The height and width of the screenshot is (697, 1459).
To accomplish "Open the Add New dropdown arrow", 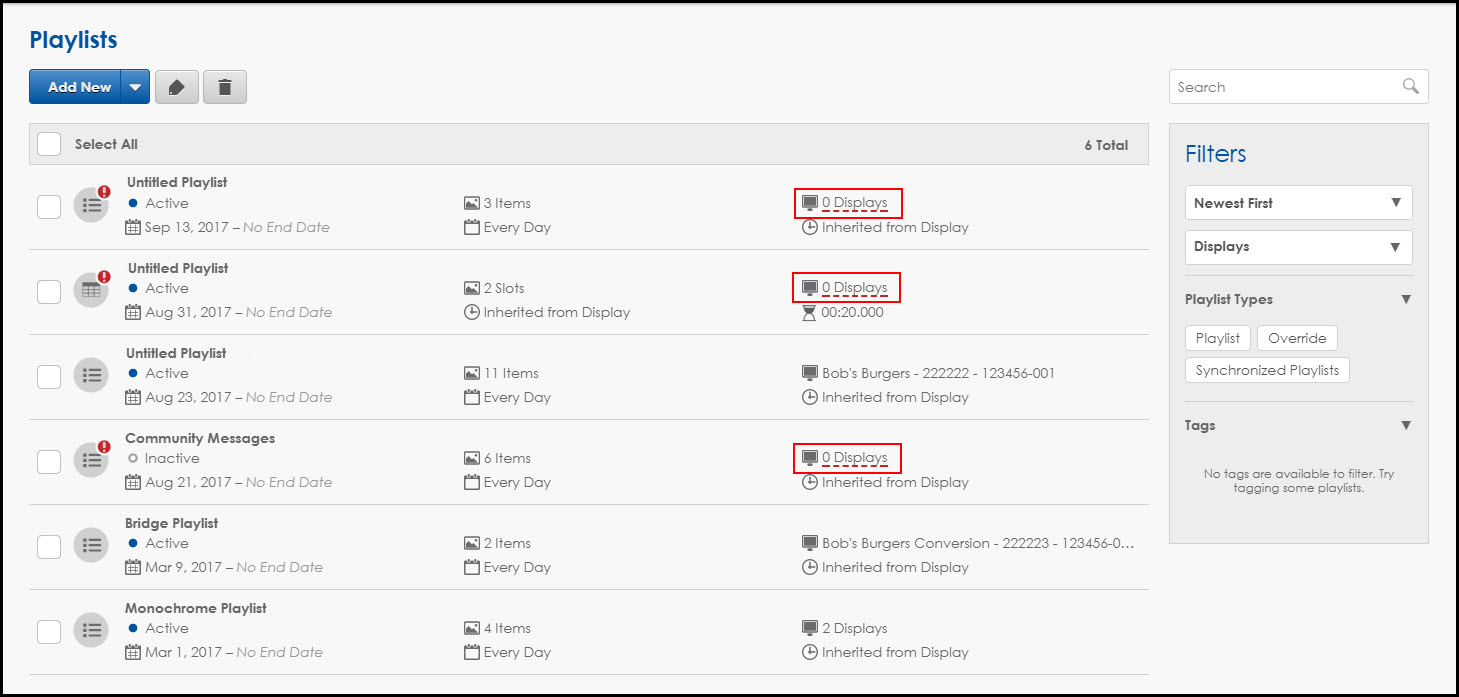I will [135, 87].
